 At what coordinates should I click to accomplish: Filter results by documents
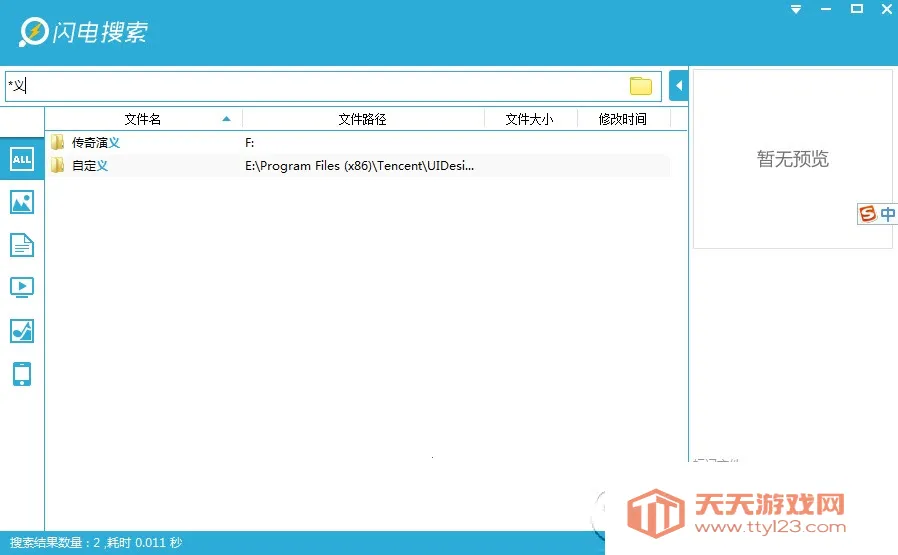tap(22, 245)
